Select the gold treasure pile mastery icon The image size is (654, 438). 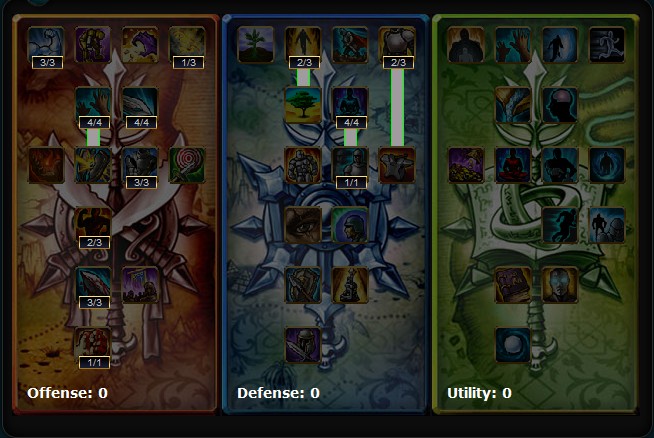coord(466,165)
